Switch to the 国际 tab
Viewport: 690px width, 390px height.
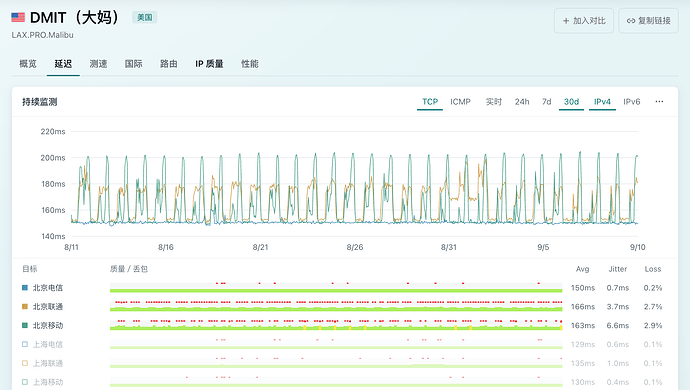[133, 64]
